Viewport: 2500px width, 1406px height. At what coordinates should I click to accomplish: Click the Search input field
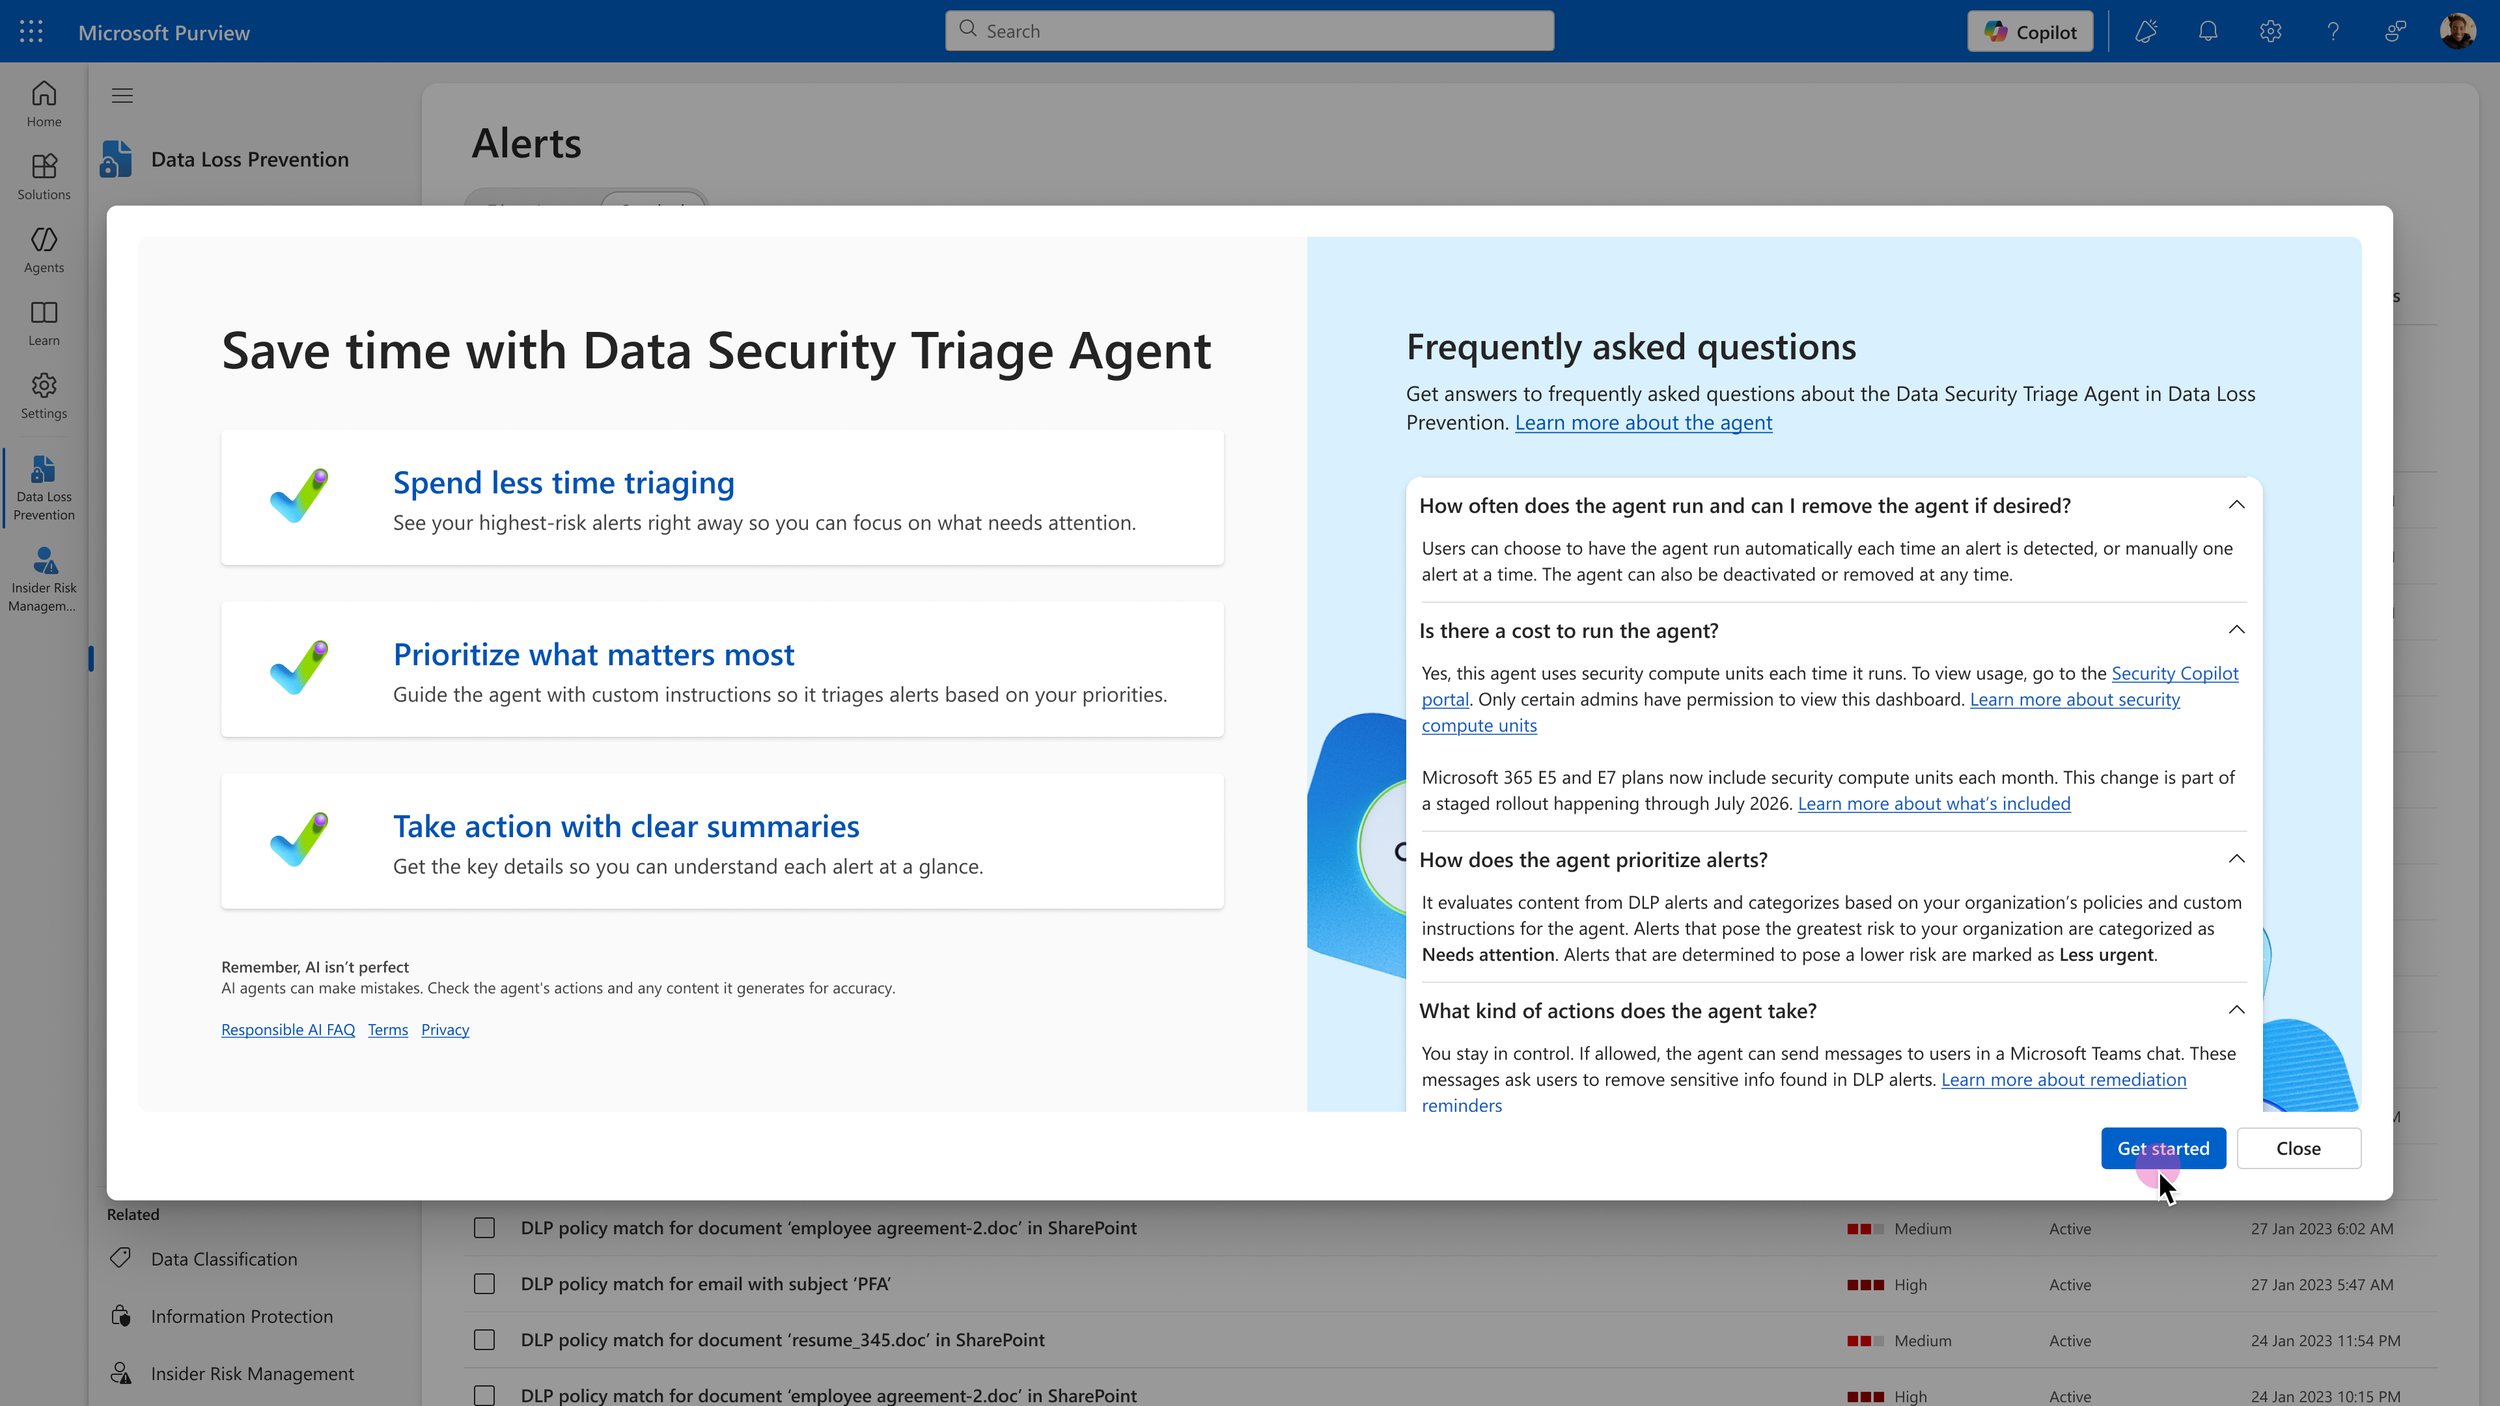coord(1249,31)
